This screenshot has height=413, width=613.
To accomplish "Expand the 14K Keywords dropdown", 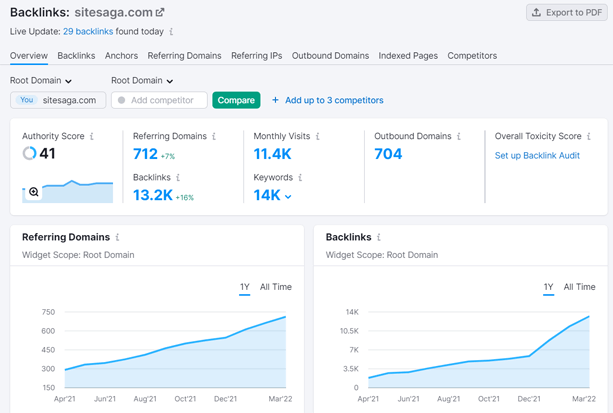I will point(288,196).
